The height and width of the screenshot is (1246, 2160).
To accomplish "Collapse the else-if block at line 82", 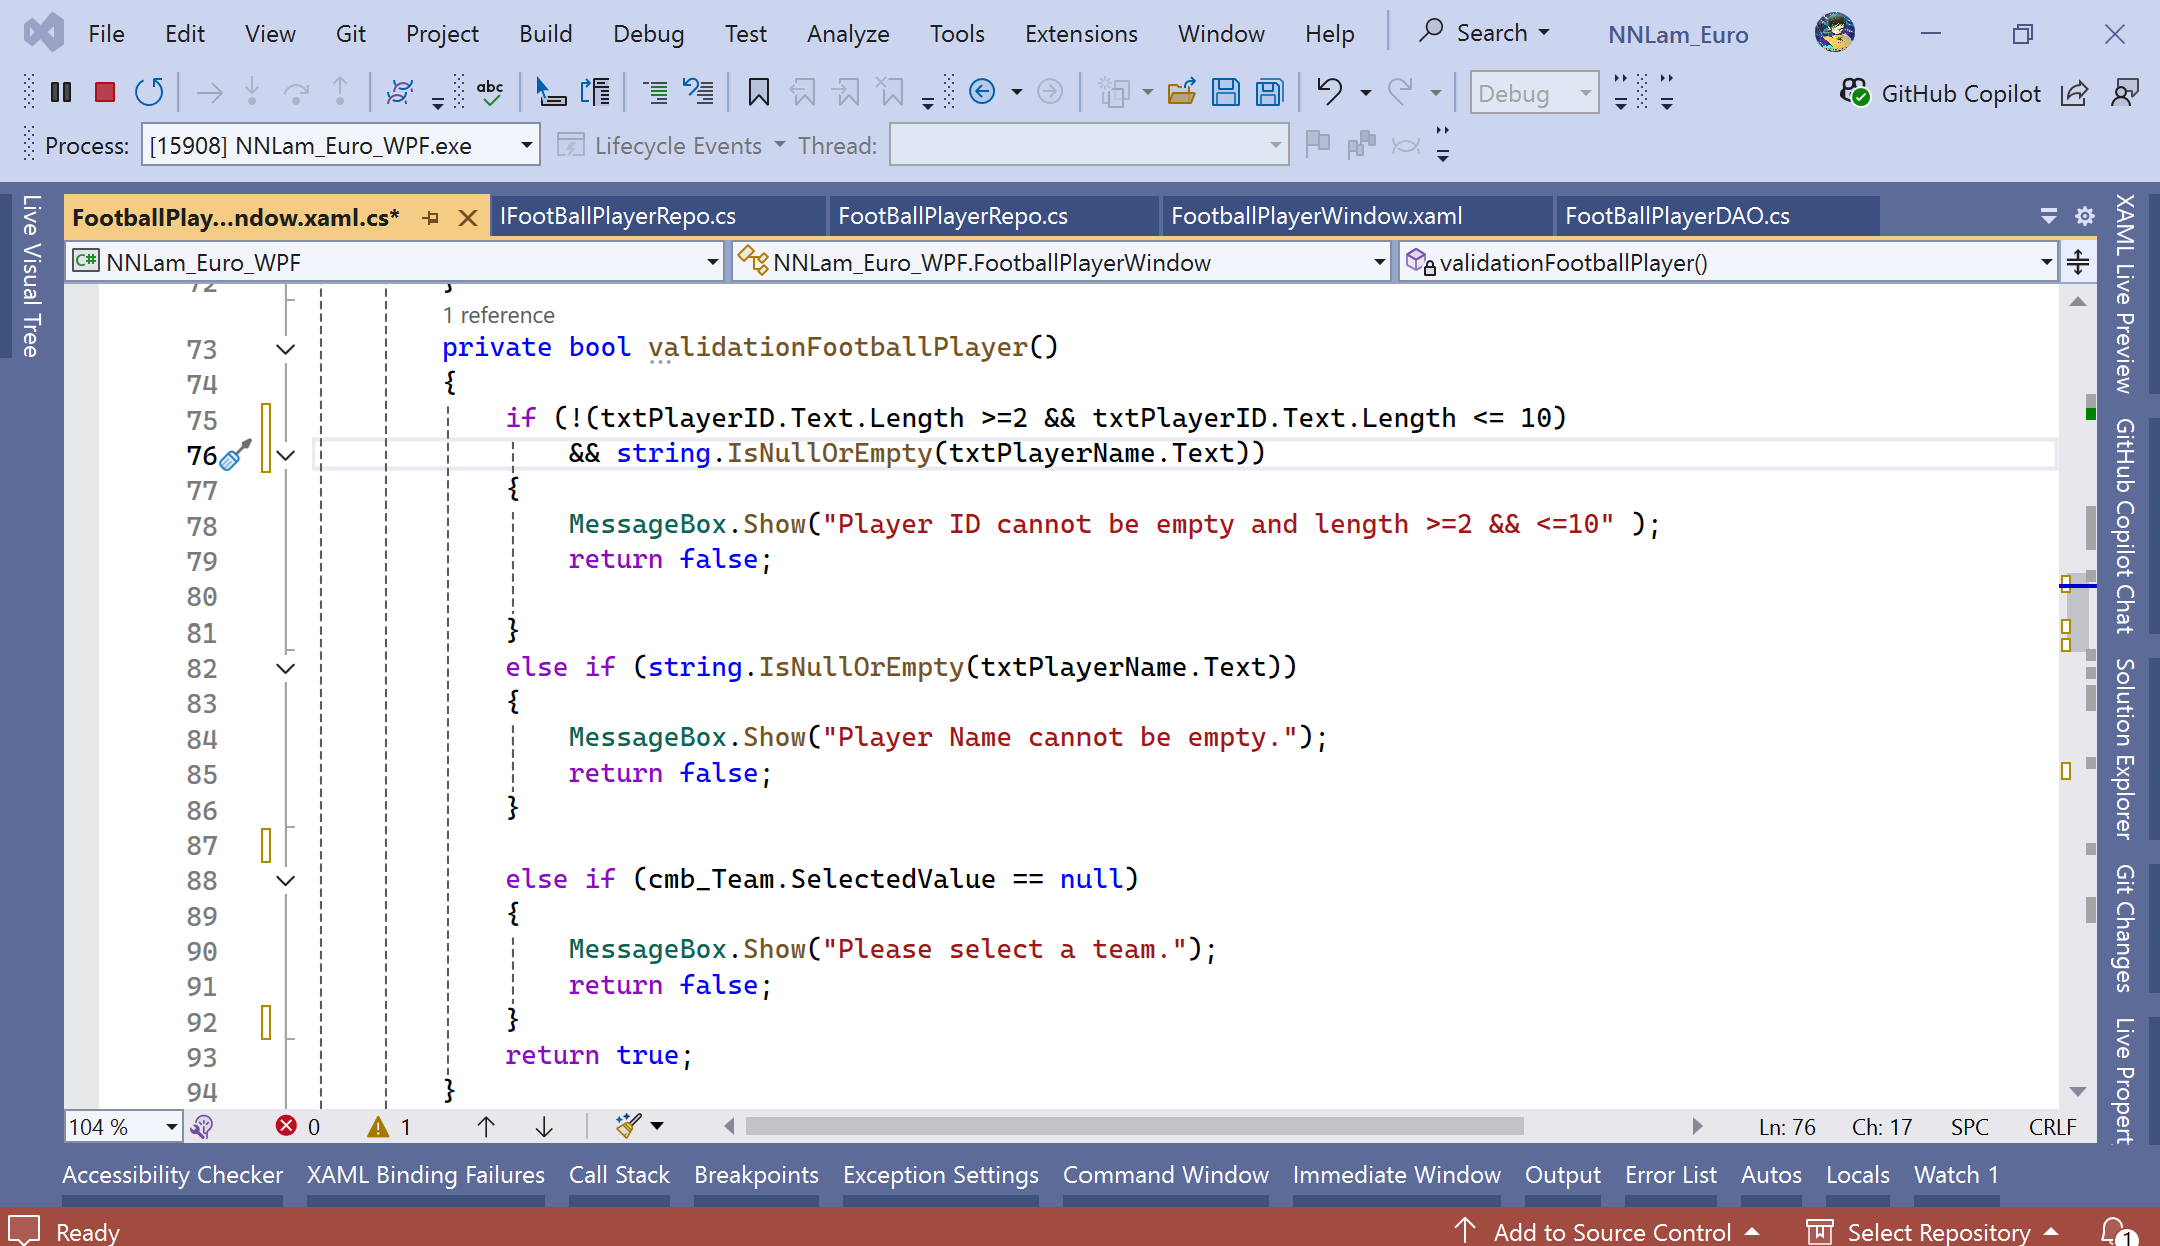I will click(285, 668).
